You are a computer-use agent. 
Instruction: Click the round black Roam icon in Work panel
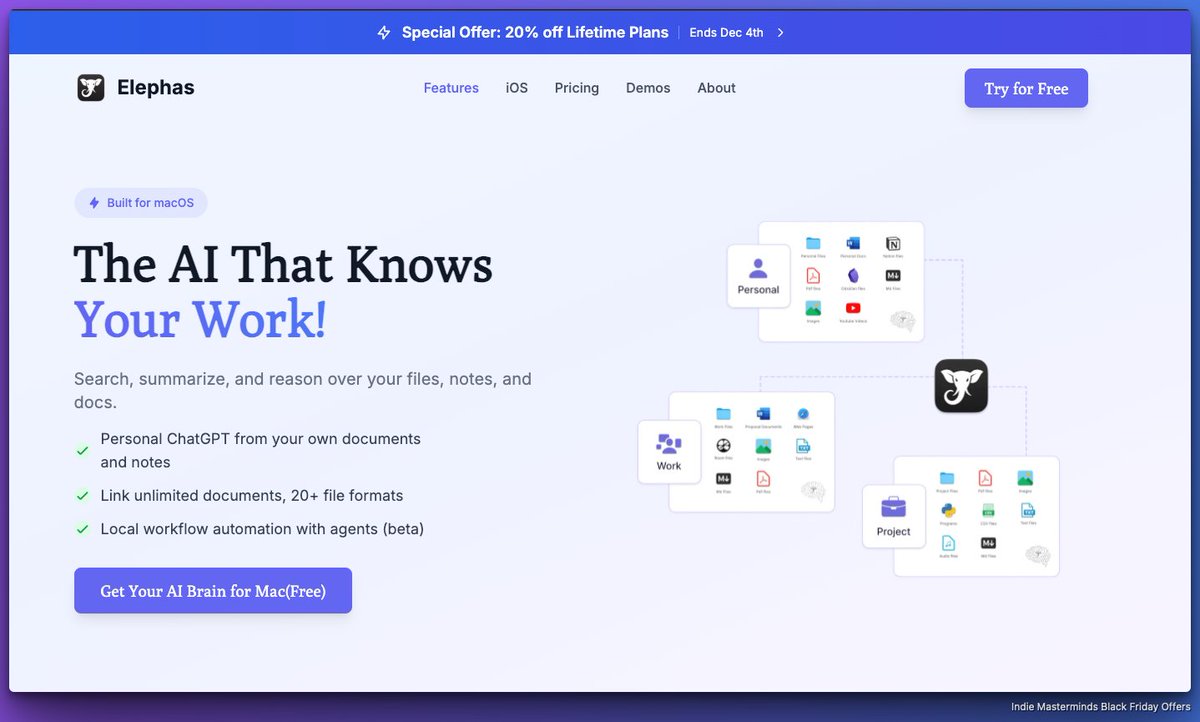pyautogui.click(x=723, y=446)
